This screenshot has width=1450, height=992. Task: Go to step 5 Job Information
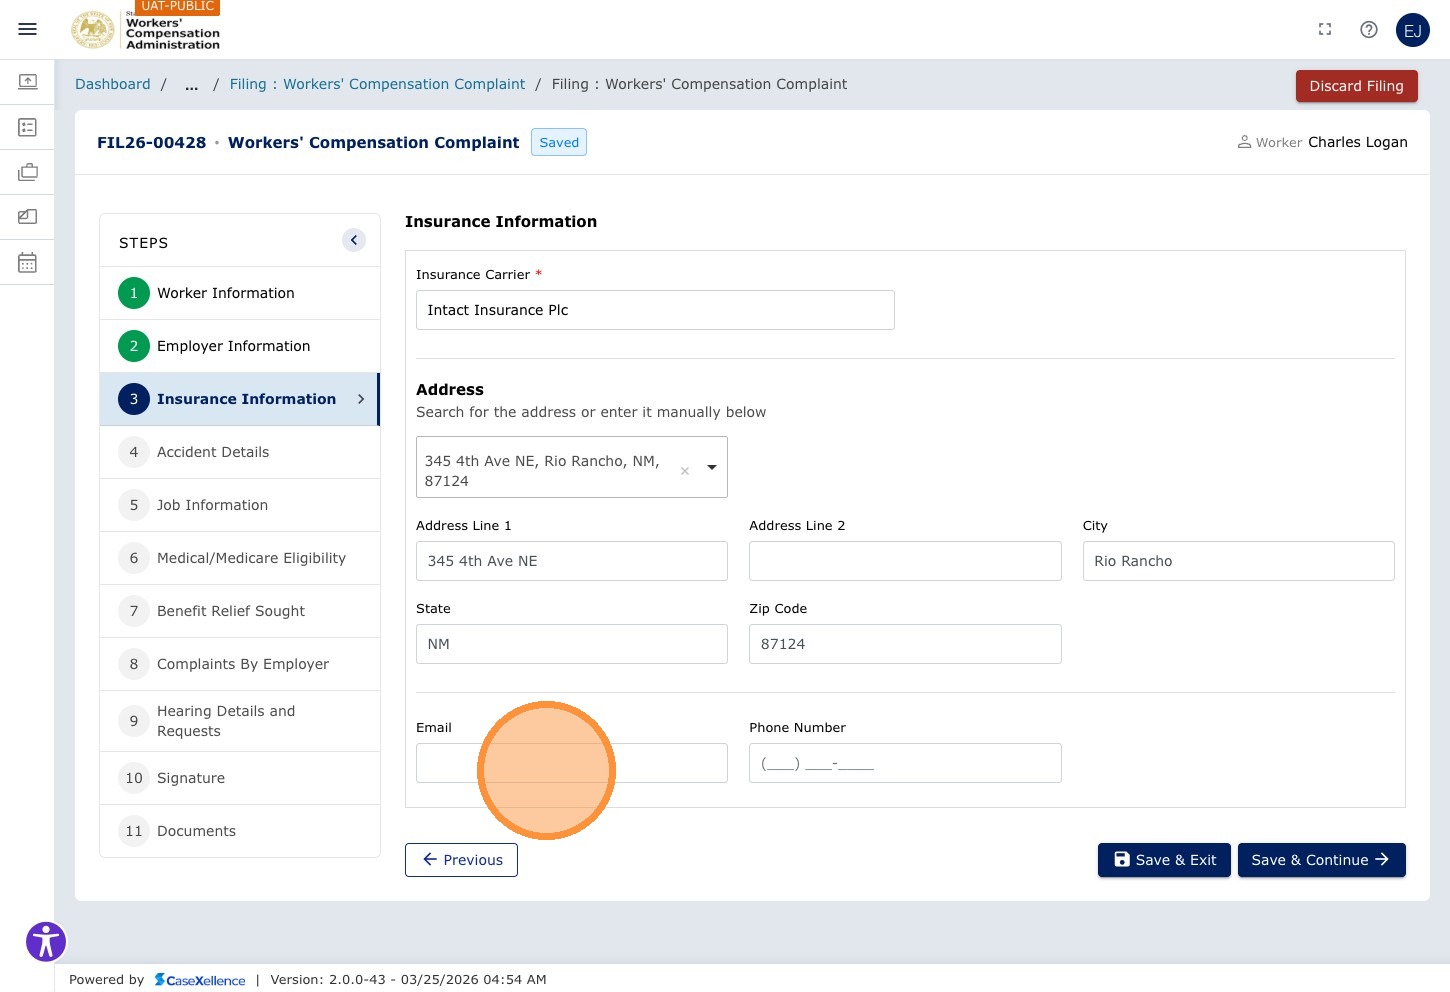[240, 505]
